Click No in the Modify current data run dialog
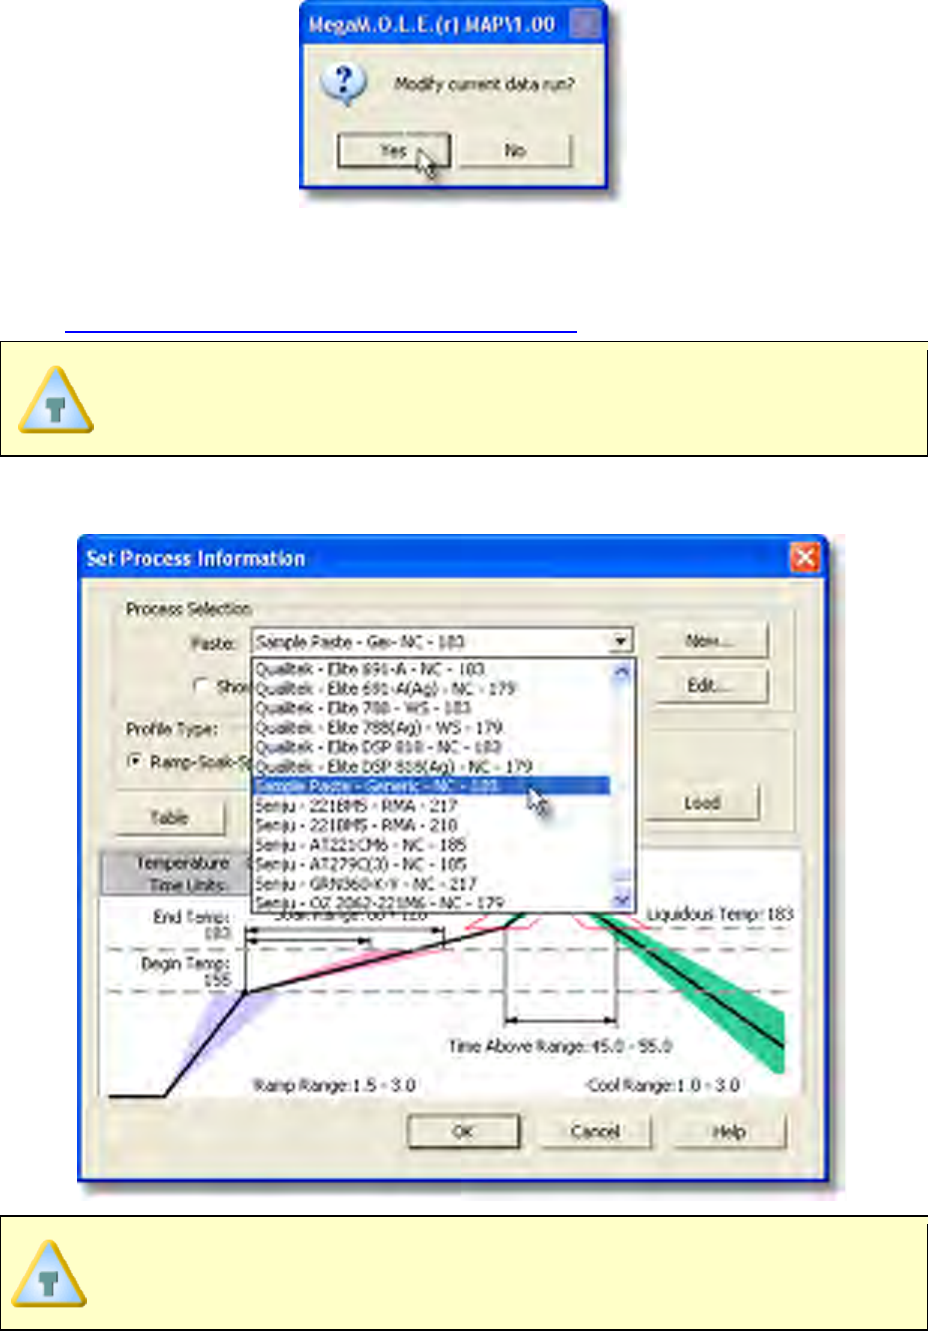The image size is (928, 1331). pyautogui.click(x=515, y=151)
